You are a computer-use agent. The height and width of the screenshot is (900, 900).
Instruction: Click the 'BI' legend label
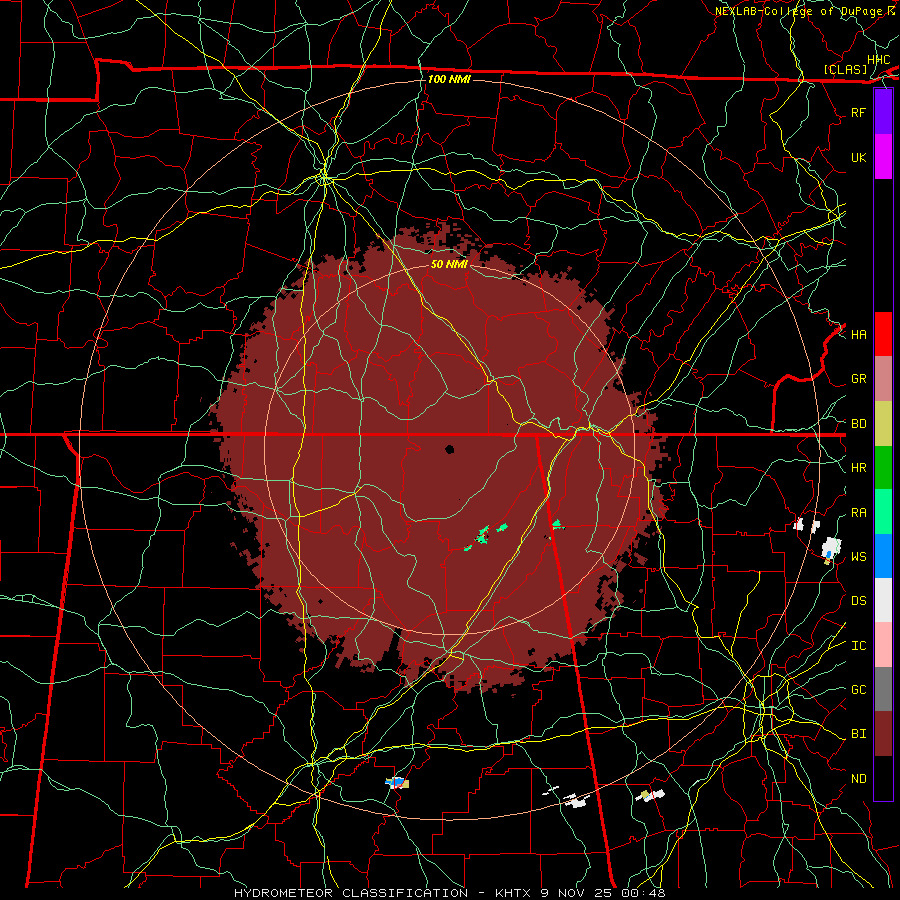click(x=859, y=734)
